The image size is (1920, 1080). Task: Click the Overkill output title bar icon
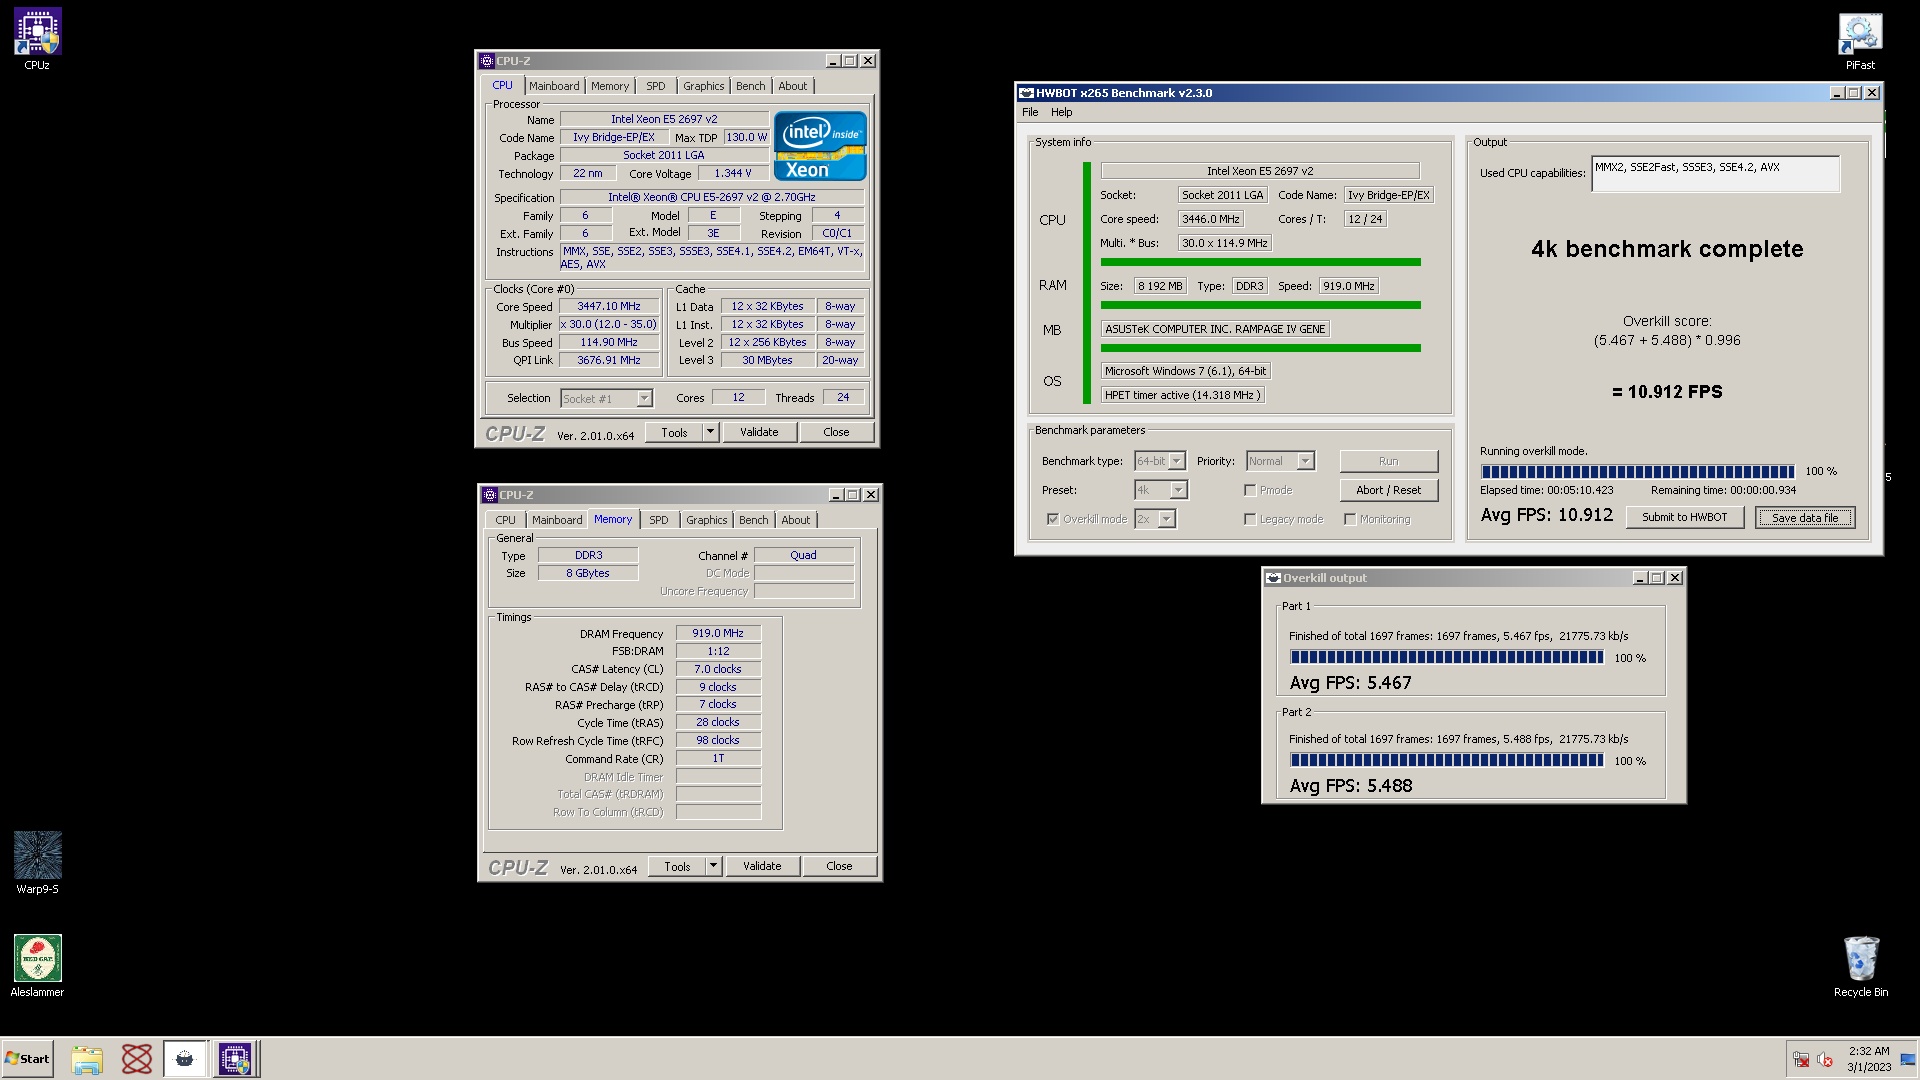(x=1274, y=578)
